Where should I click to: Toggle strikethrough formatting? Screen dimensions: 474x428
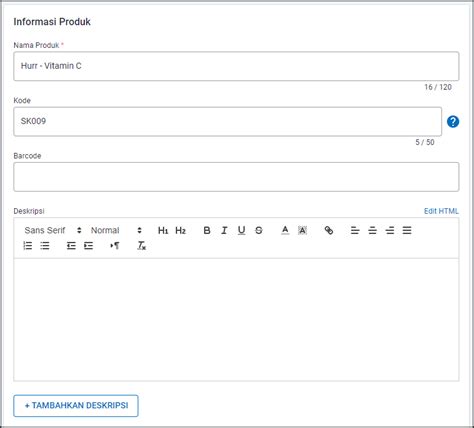click(259, 230)
